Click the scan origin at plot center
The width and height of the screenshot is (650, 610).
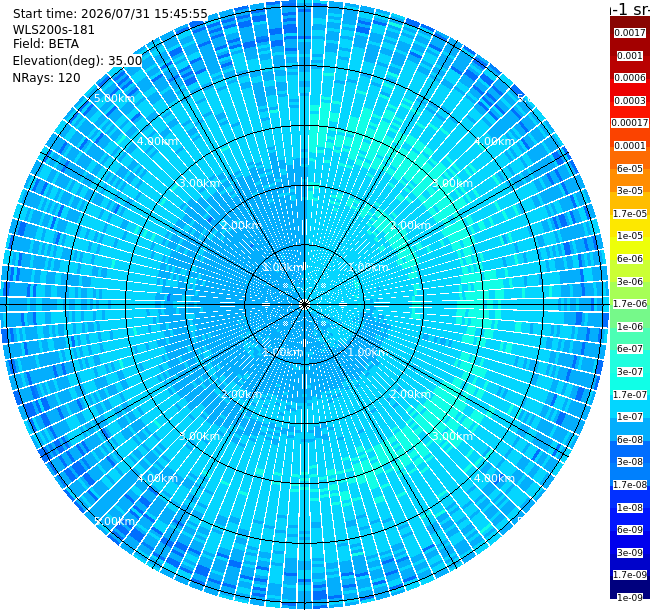[x=304, y=305]
